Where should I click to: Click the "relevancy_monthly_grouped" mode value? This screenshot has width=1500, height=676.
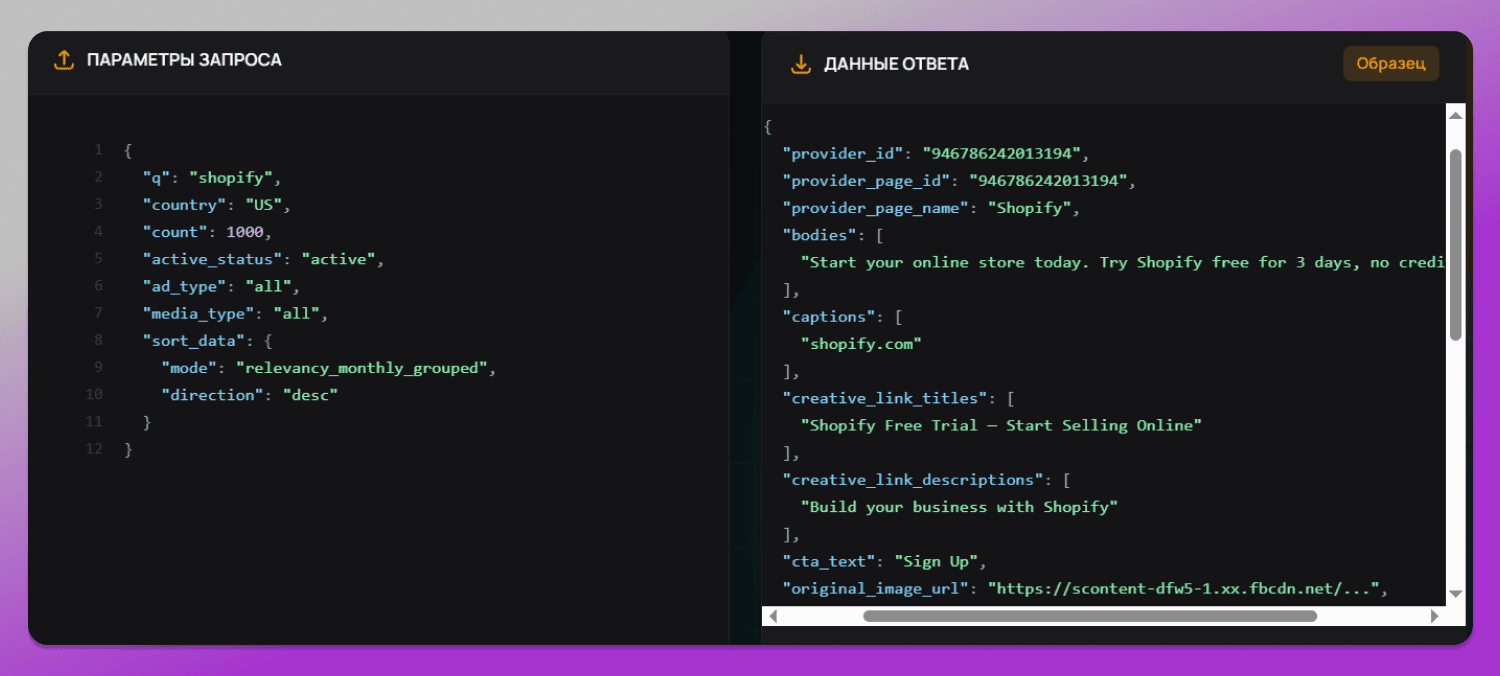tap(361, 368)
